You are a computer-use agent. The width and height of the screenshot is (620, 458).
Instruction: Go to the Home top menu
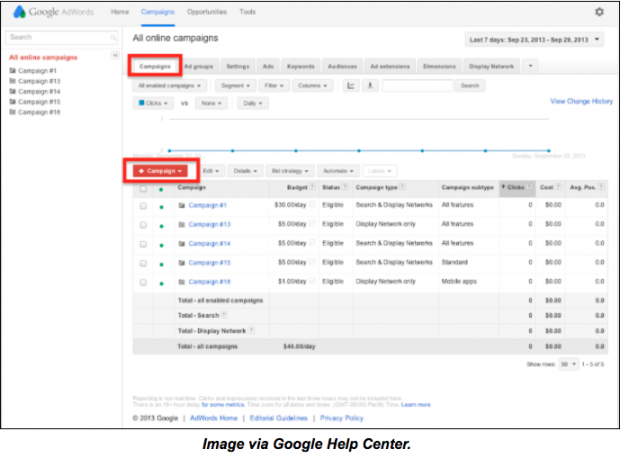[x=119, y=12]
